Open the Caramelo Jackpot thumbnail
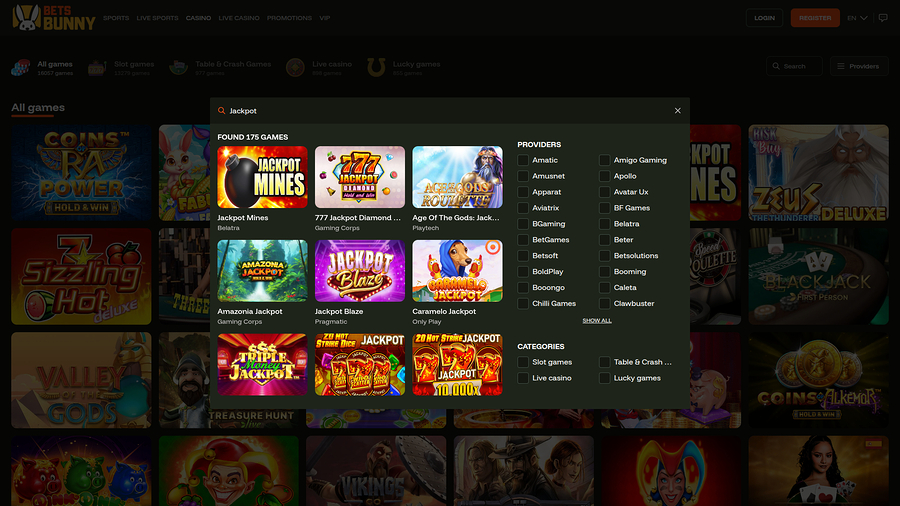Screen dimensions: 900x506 [457, 271]
